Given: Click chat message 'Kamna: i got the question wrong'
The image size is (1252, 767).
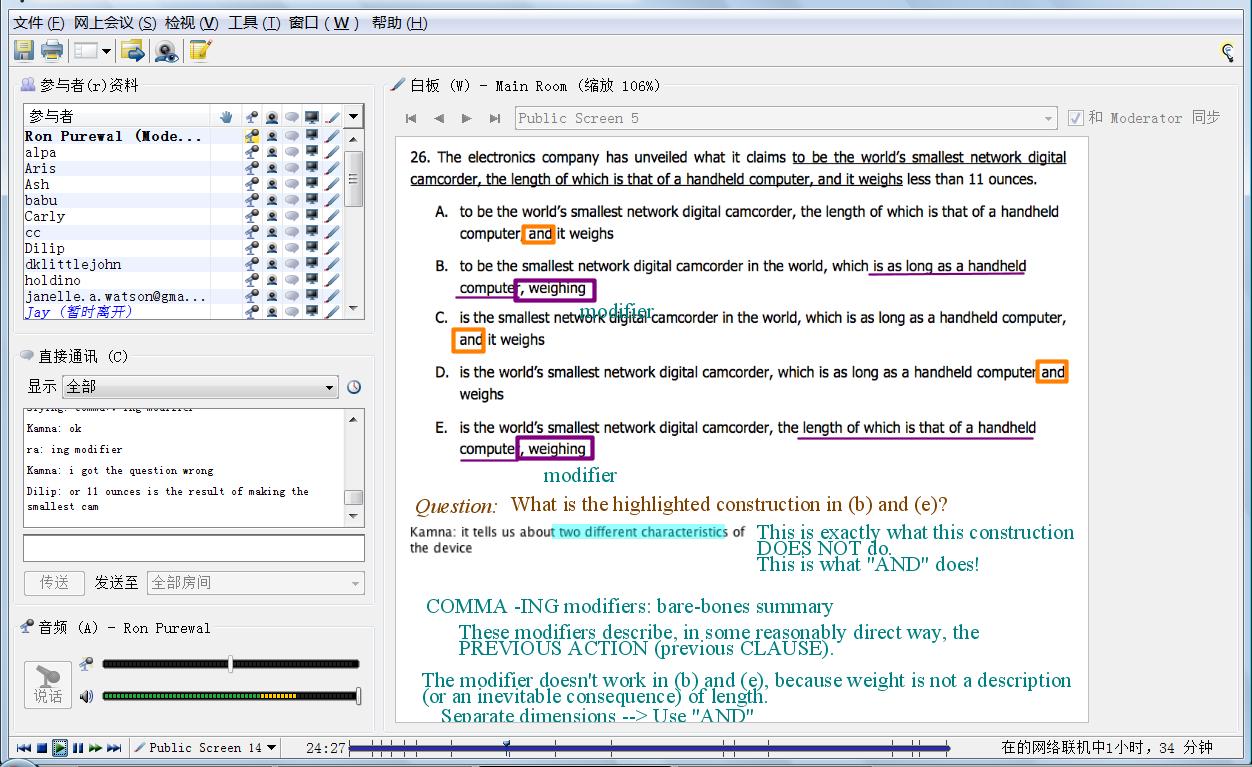Looking at the screenshot, I should click(x=120, y=470).
